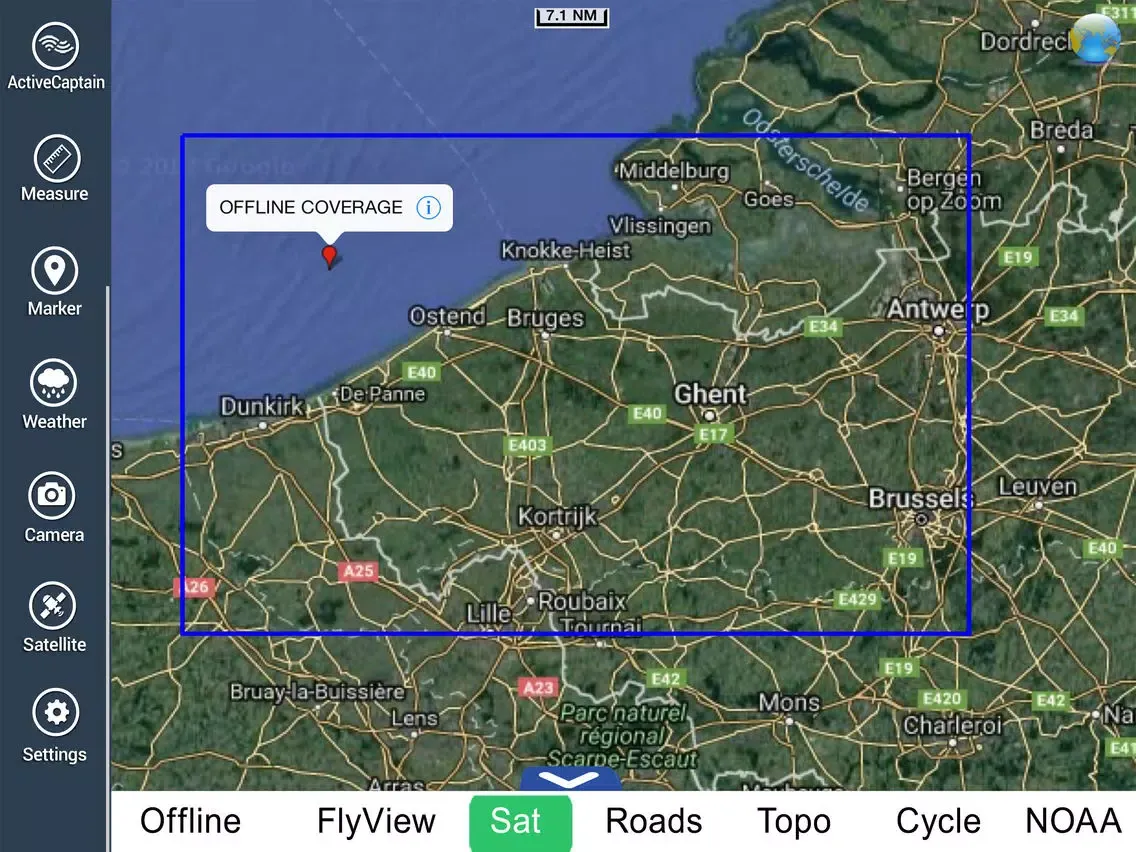Click the Bruges city label on map
Image resolution: width=1136 pixels, height=852 pixels.
pos(545,318)
